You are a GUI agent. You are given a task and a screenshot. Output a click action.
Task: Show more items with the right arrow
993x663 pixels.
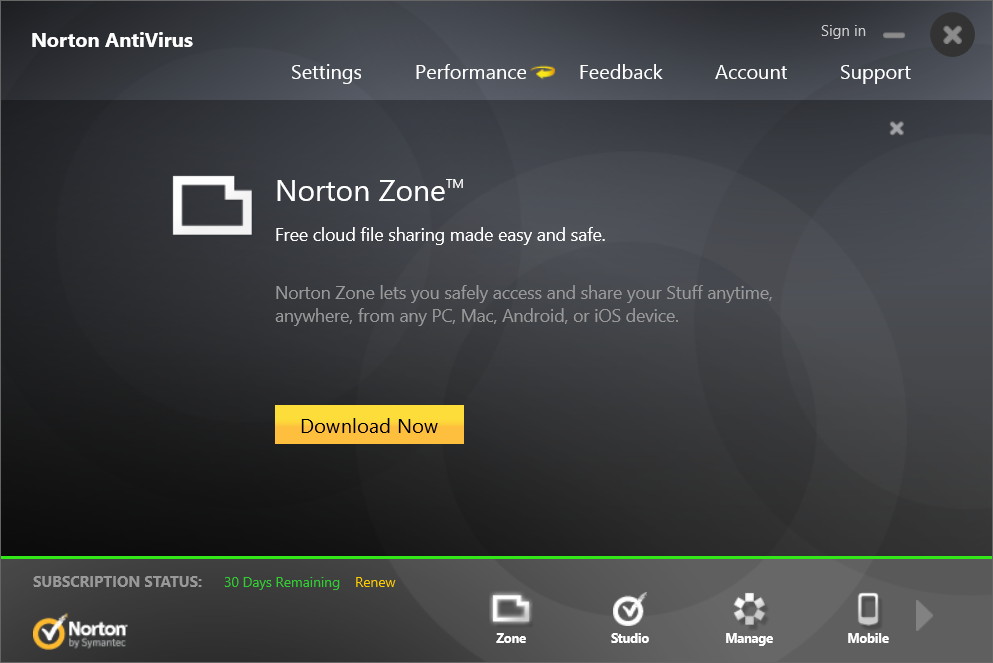(x=925, y=615)
